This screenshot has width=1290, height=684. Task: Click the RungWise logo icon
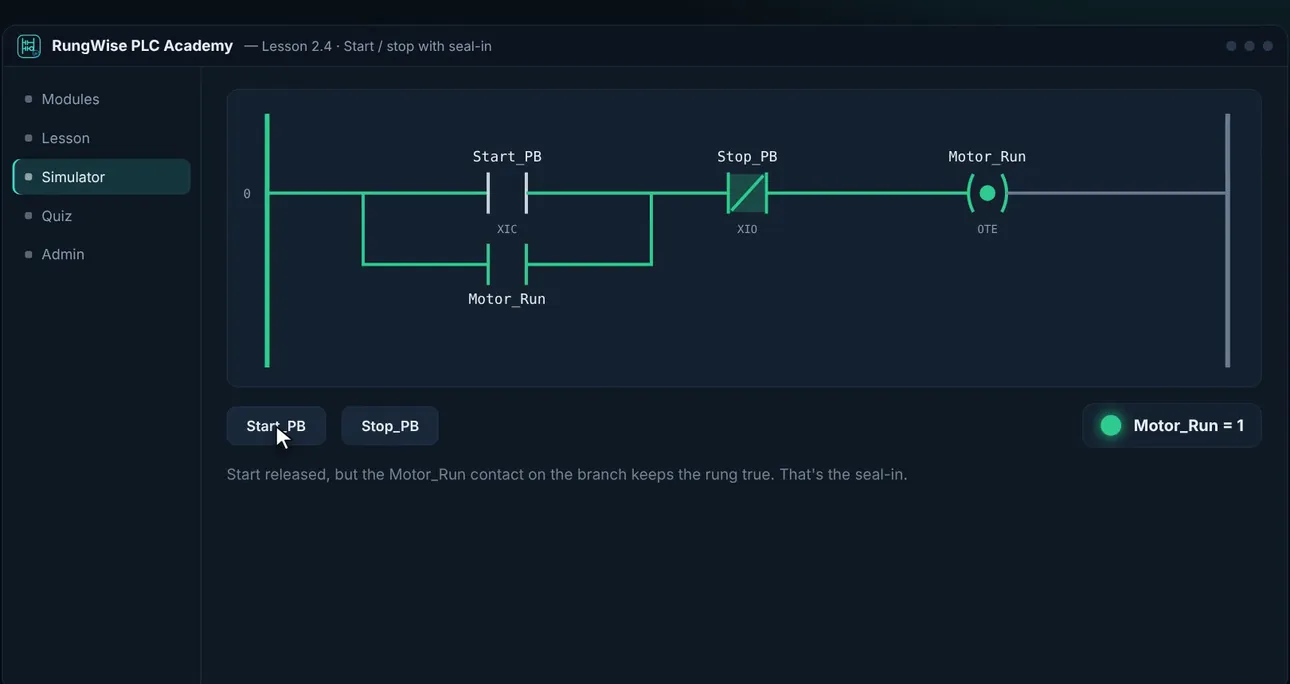coord(29,46)
